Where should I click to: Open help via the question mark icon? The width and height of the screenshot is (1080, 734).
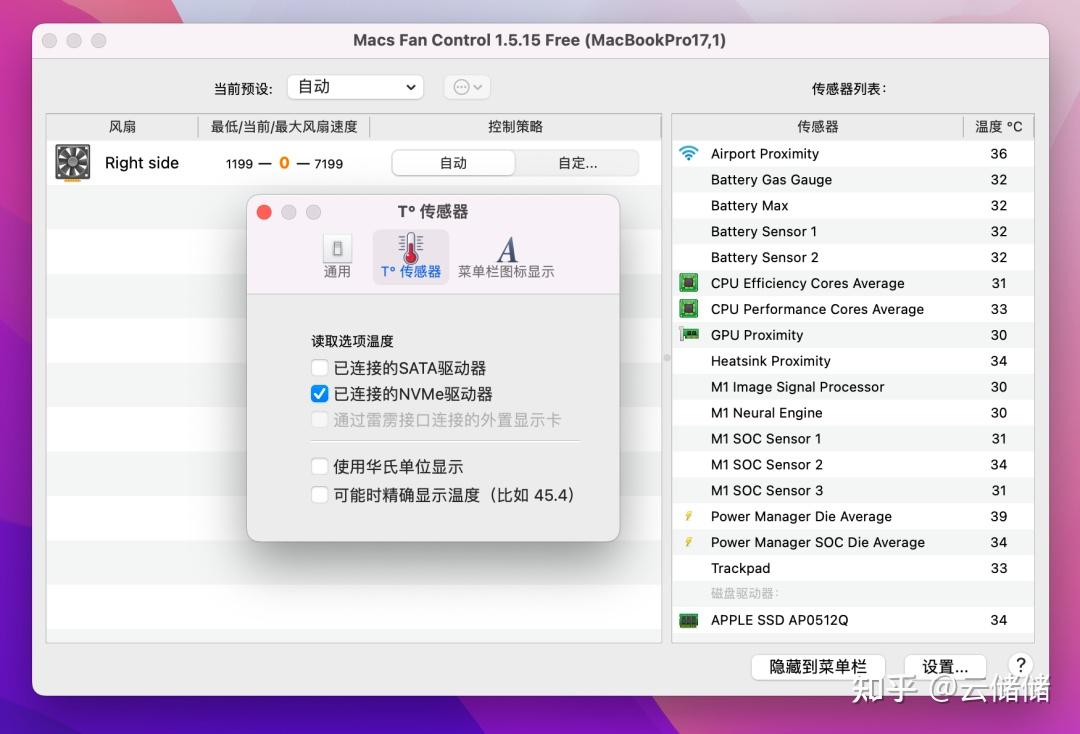point(1020,663)
